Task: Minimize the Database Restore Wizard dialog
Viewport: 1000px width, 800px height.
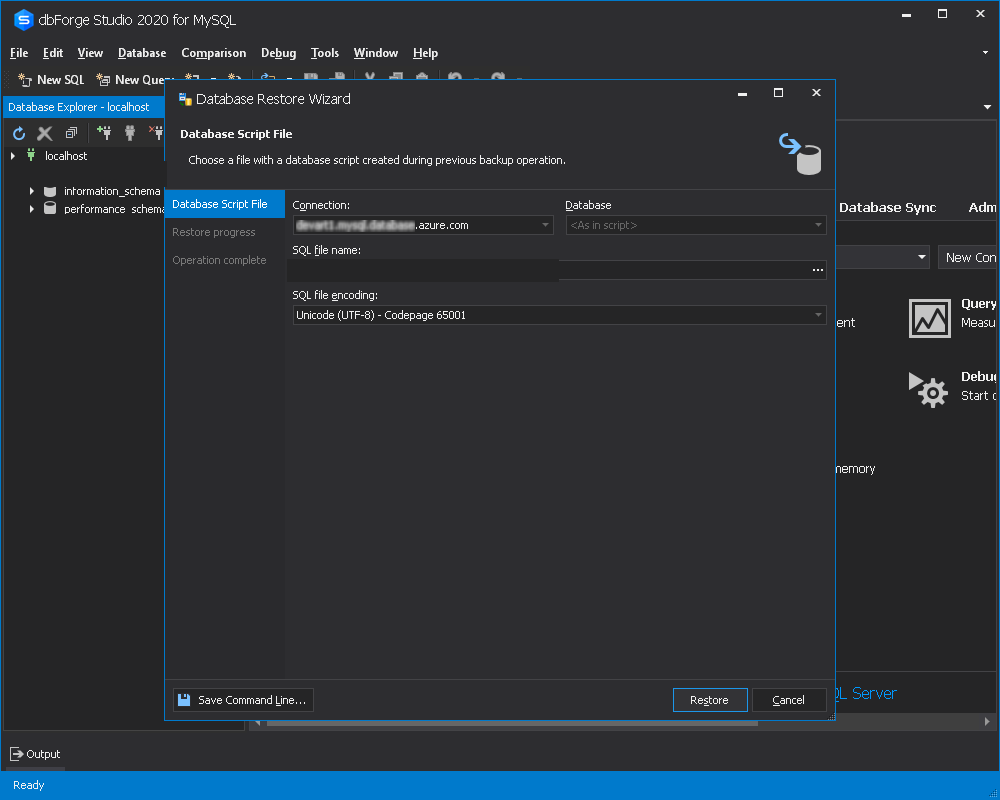Action: pos(742,93)
